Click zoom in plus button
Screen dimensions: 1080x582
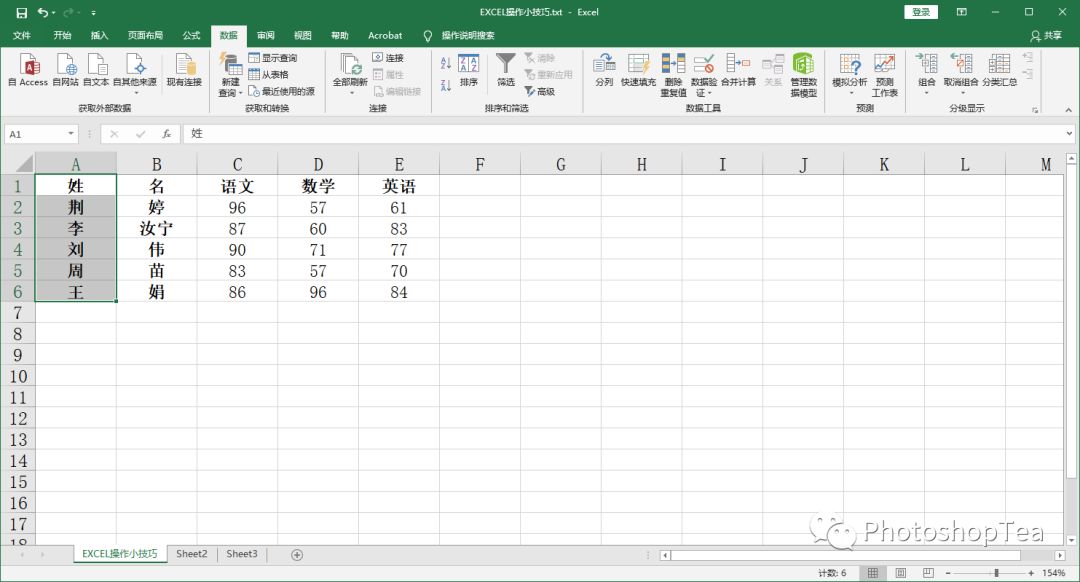coord(1031,573)
